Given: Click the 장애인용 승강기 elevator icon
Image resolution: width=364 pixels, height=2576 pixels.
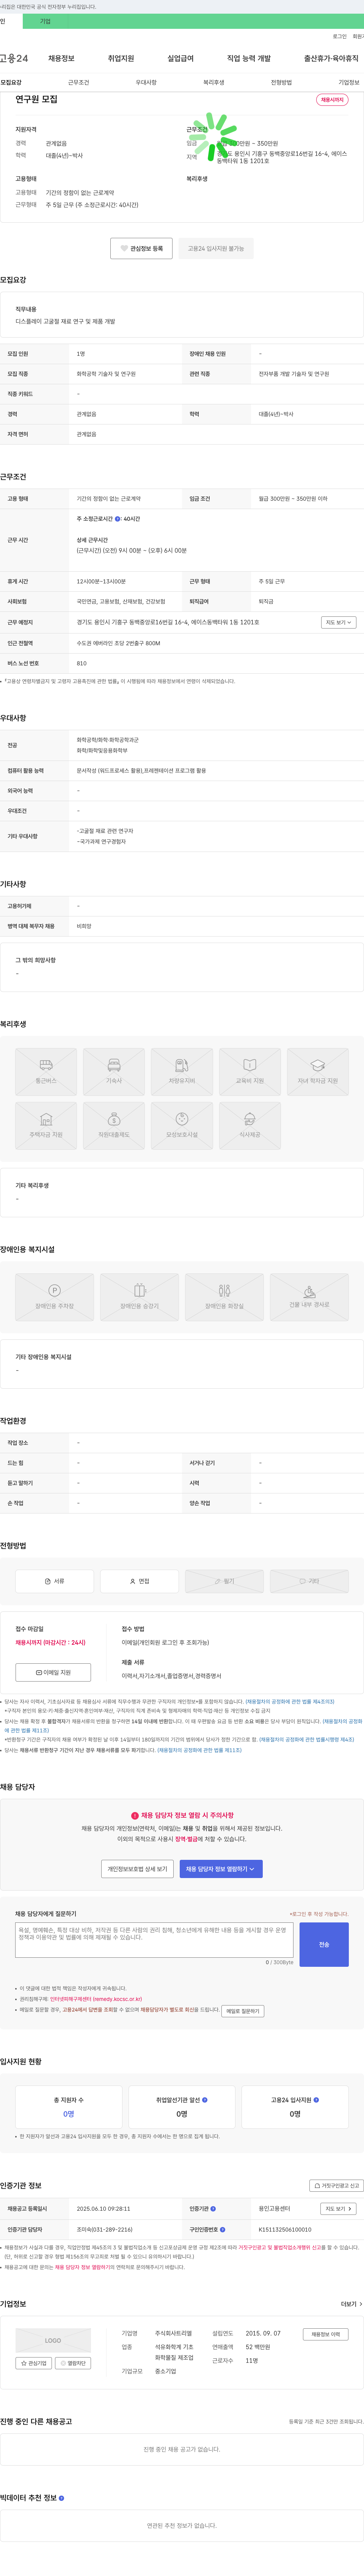Looking at the screenshot, I should 140,1296.
